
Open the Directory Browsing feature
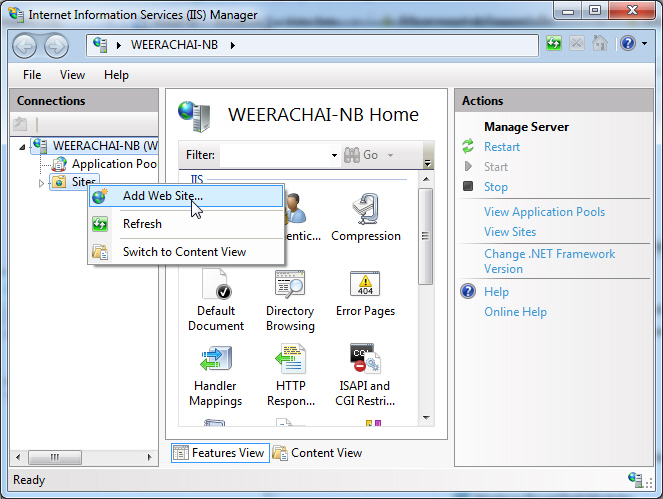point(290,301)
